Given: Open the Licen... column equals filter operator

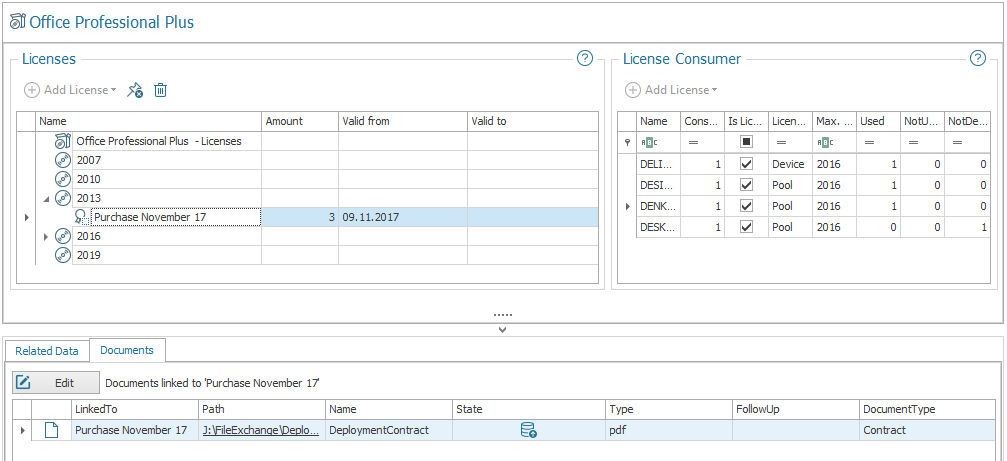Looking at the screenshot, I should [782, 143].
